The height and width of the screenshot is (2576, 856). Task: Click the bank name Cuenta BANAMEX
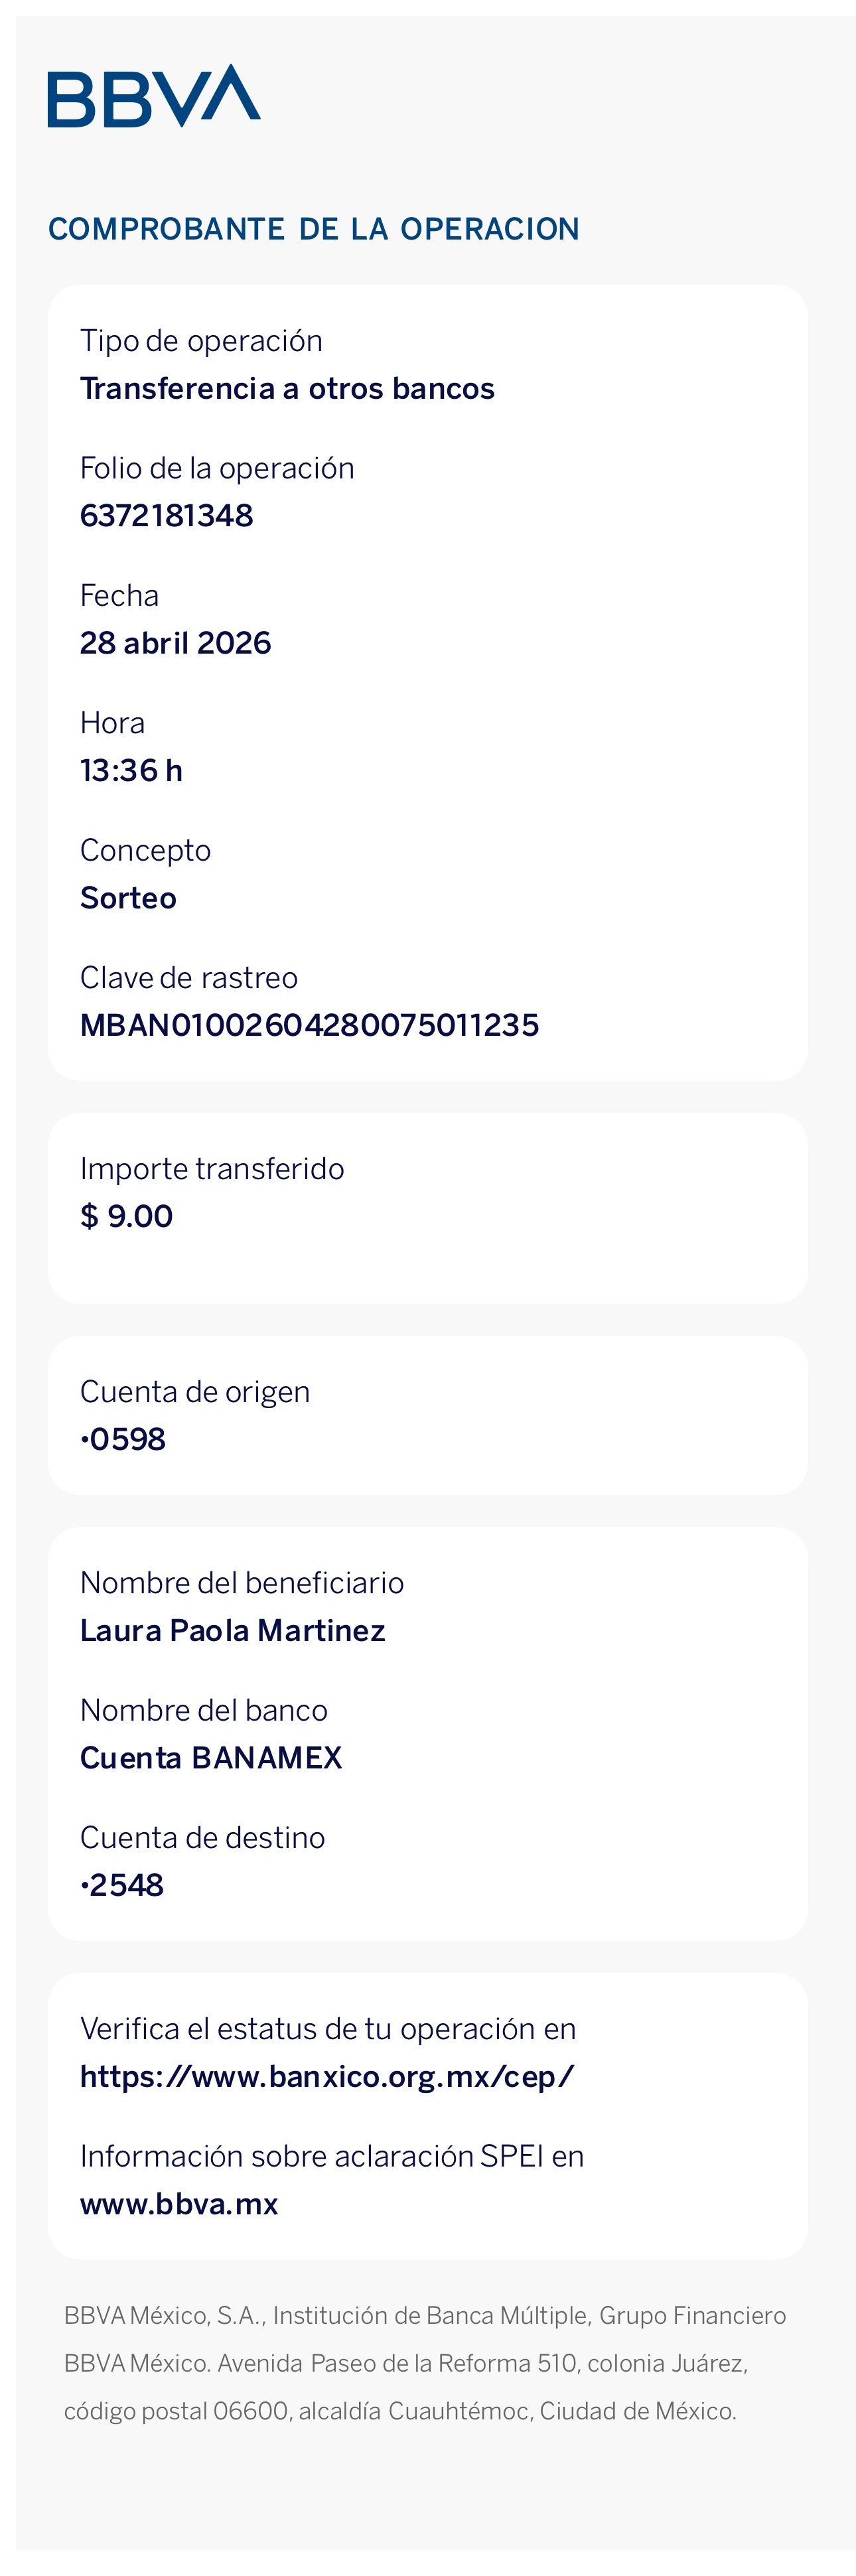click(x=211, y=1758)
